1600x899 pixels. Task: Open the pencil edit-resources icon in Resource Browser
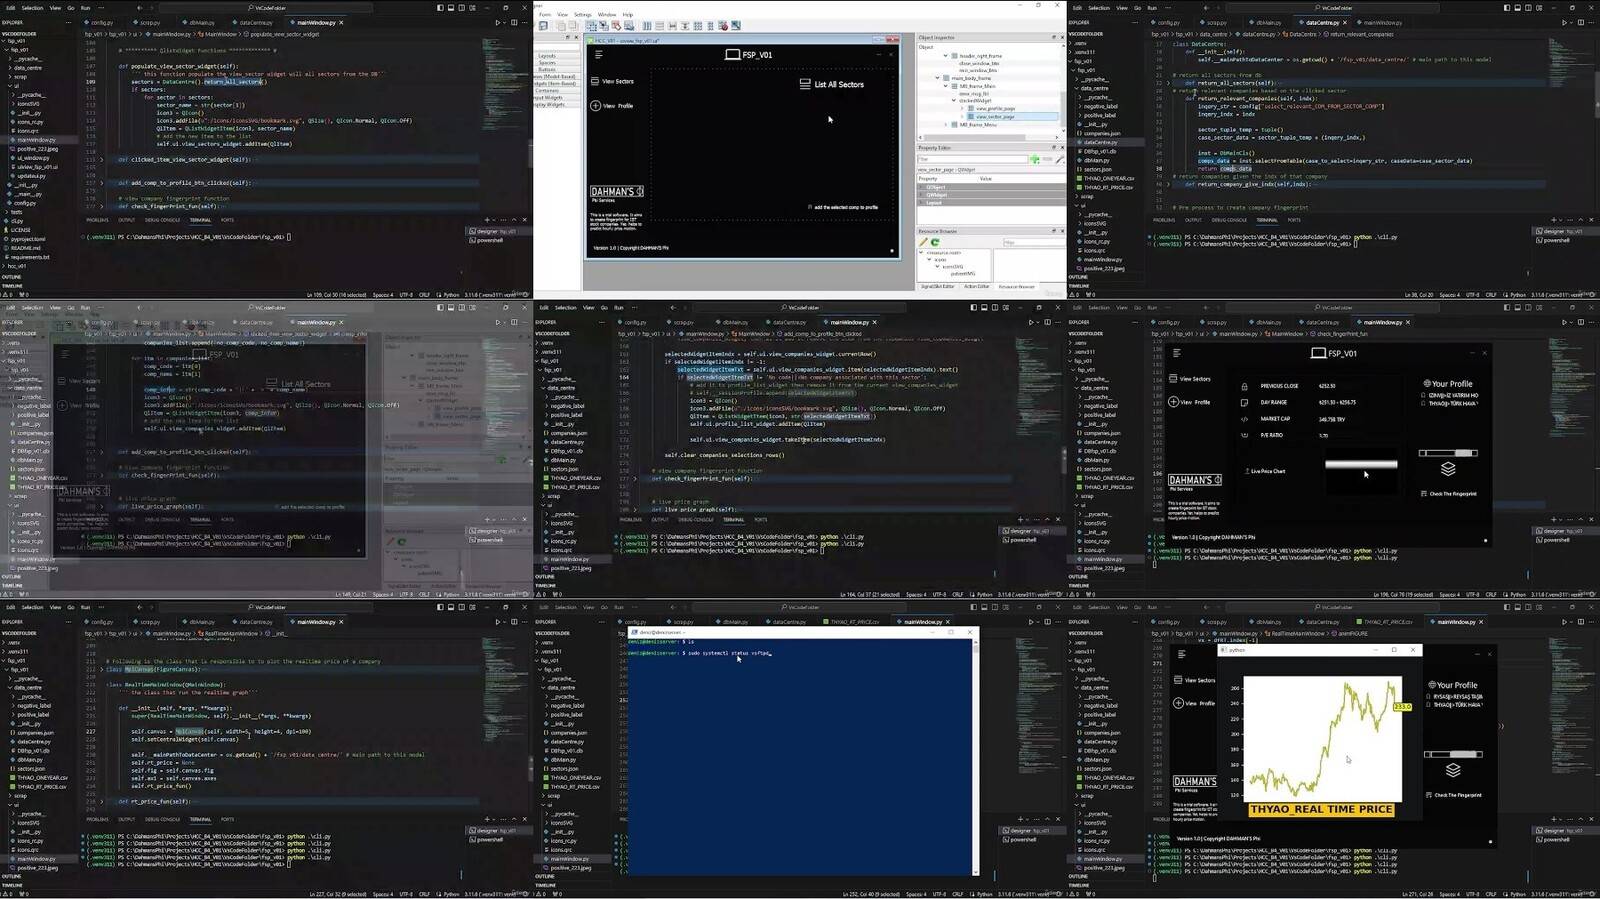pyautogui.click(x=923, y=242)
